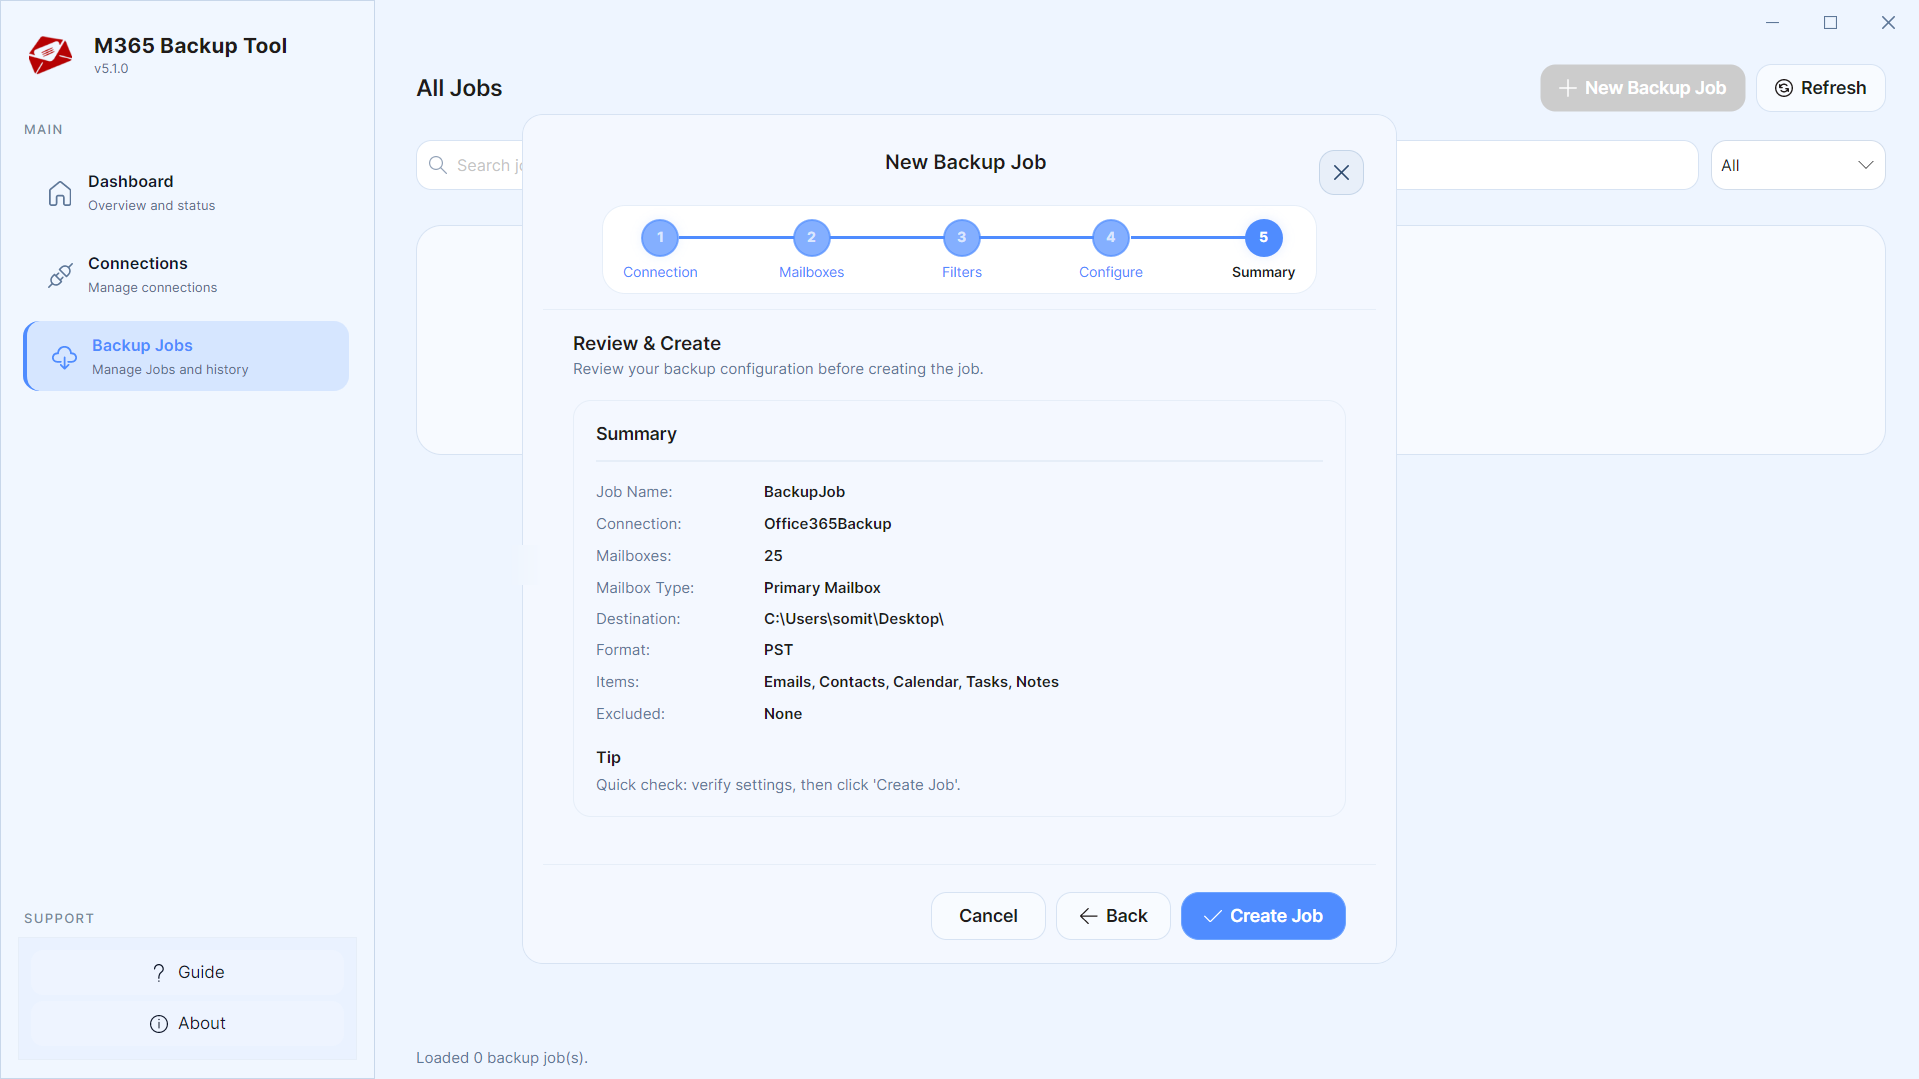This screenshot has width=1919, height=1079.
Task: Click the 'Loaded 0 backup job(s).' status text
Action: tap(502, 1058)
